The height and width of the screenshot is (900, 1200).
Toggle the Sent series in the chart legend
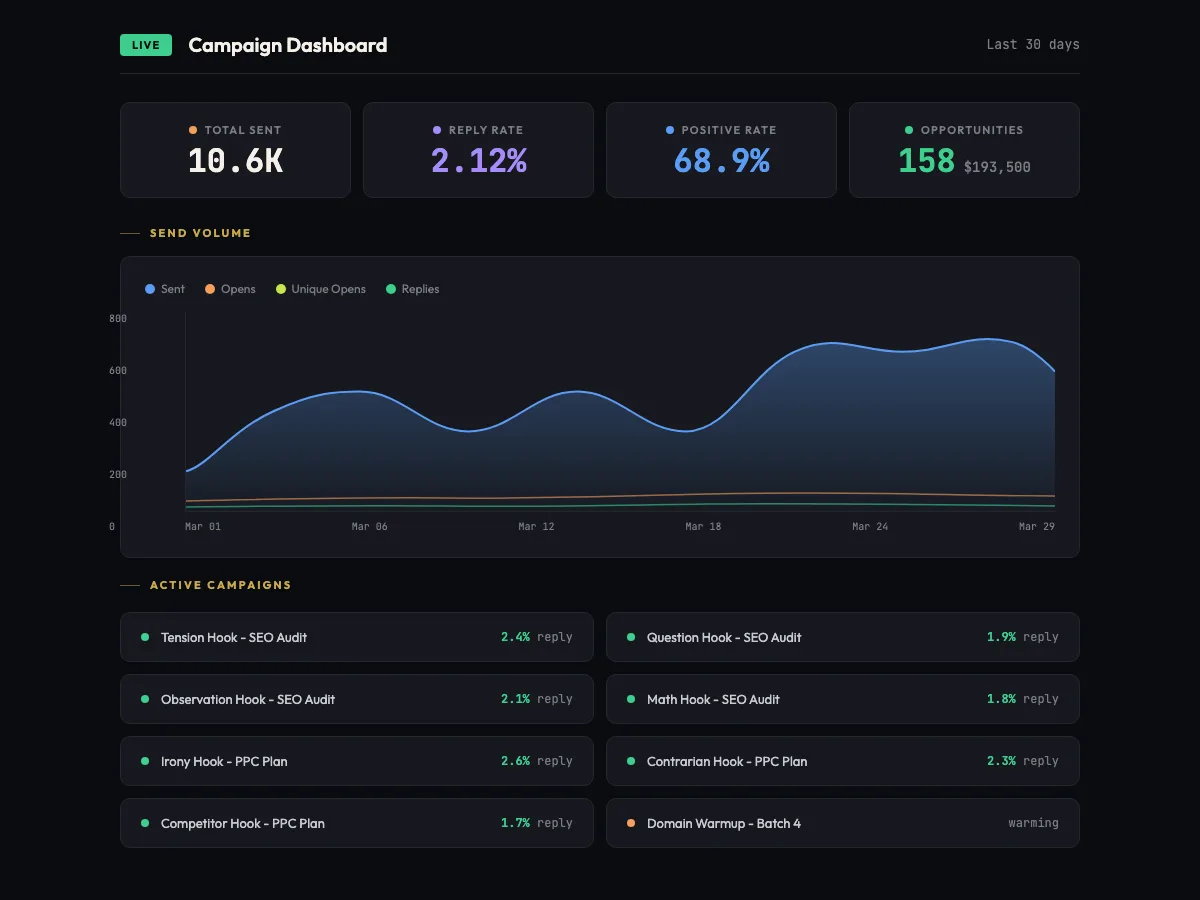pos(164,289)
